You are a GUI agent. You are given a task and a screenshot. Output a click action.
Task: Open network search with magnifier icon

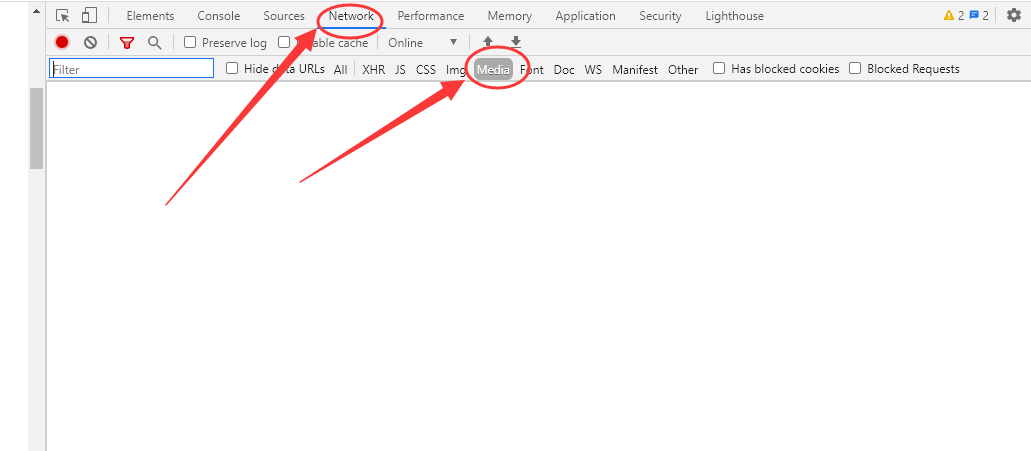coord(154,43)
